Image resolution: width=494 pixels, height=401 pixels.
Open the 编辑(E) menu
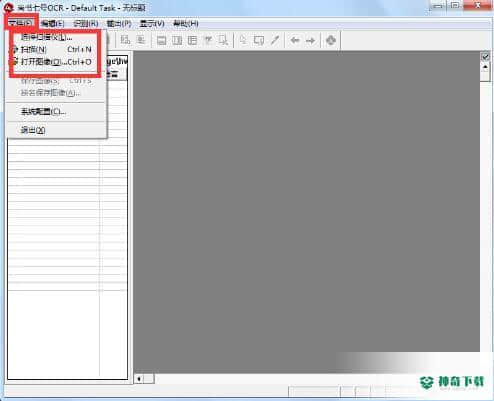click(52, 23)
